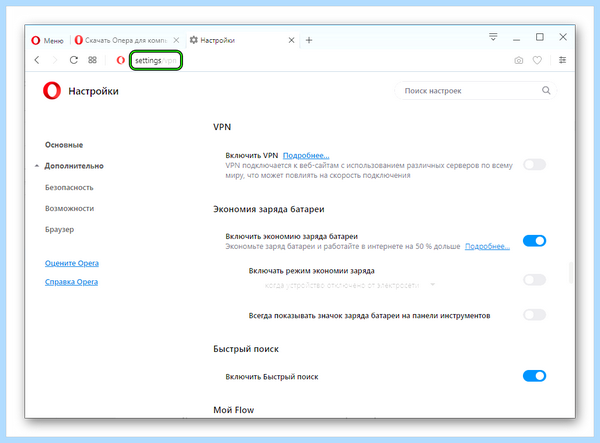Click the VPN section heading

coord(222,127)
